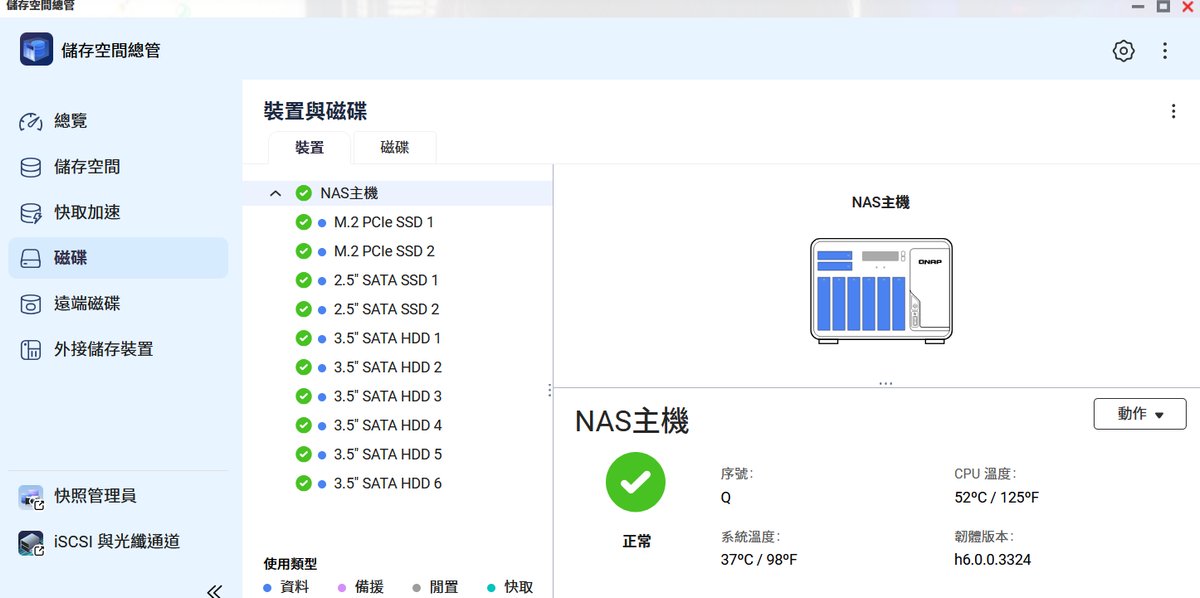1200x598 pixels.
Task: Switch to the 磁碟 tab
Action: (x=394, y=147)
